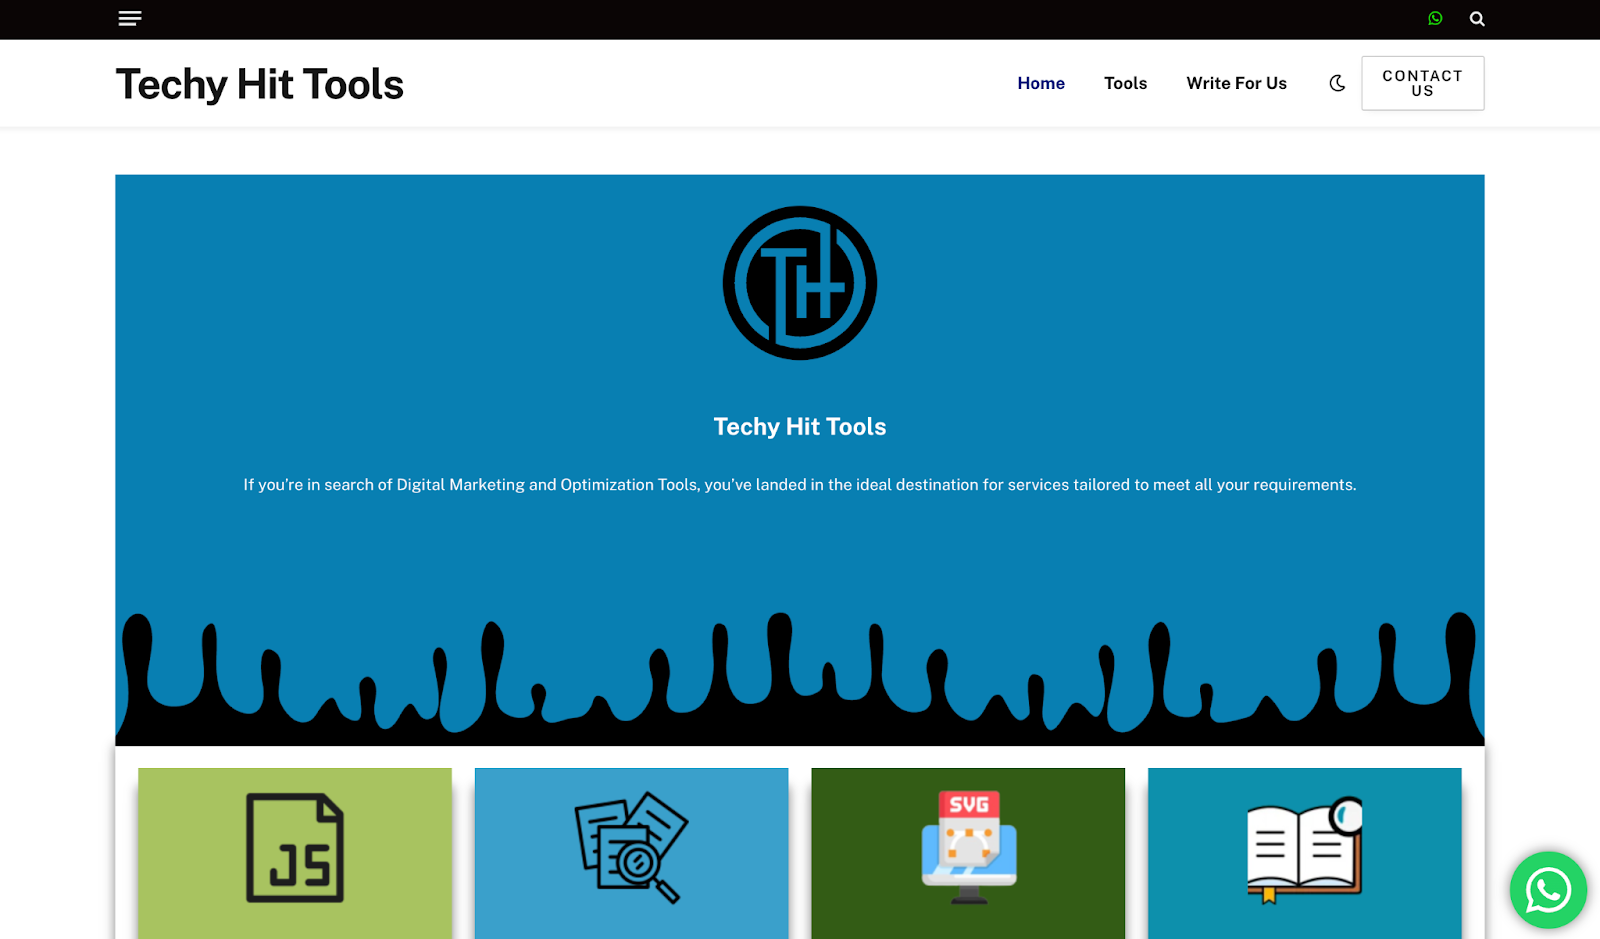Select the white Techy Hit Tools banner heading
1600x939 pixels.
click(800, 427)
